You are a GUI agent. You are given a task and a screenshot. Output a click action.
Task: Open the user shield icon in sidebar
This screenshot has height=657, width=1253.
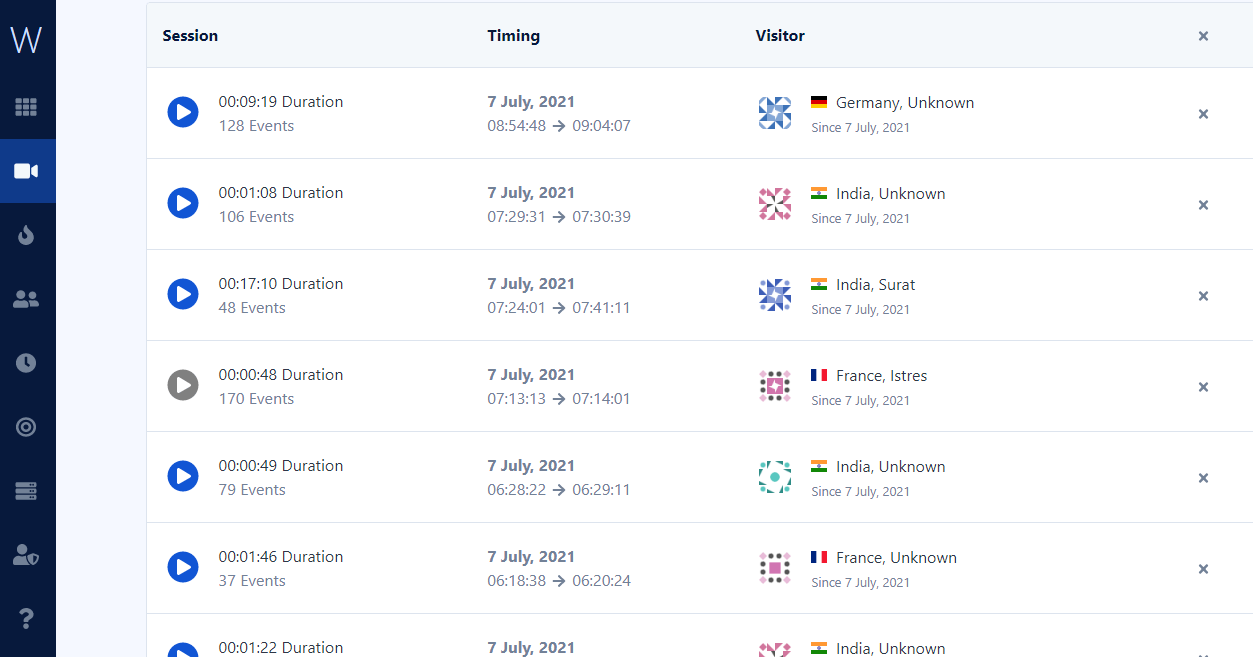tap(26, 555)
